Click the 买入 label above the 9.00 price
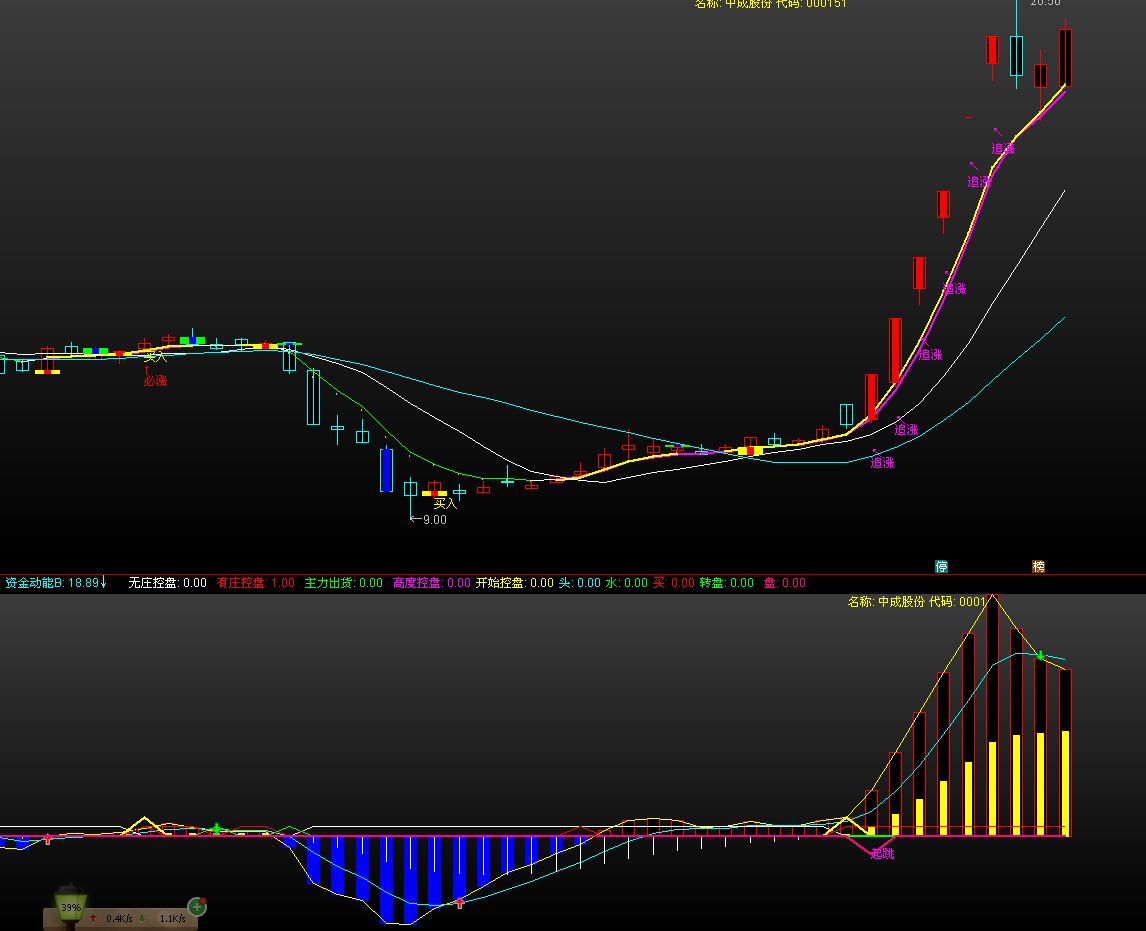The height and width of the screenshot is (931, 1146). 444,504
